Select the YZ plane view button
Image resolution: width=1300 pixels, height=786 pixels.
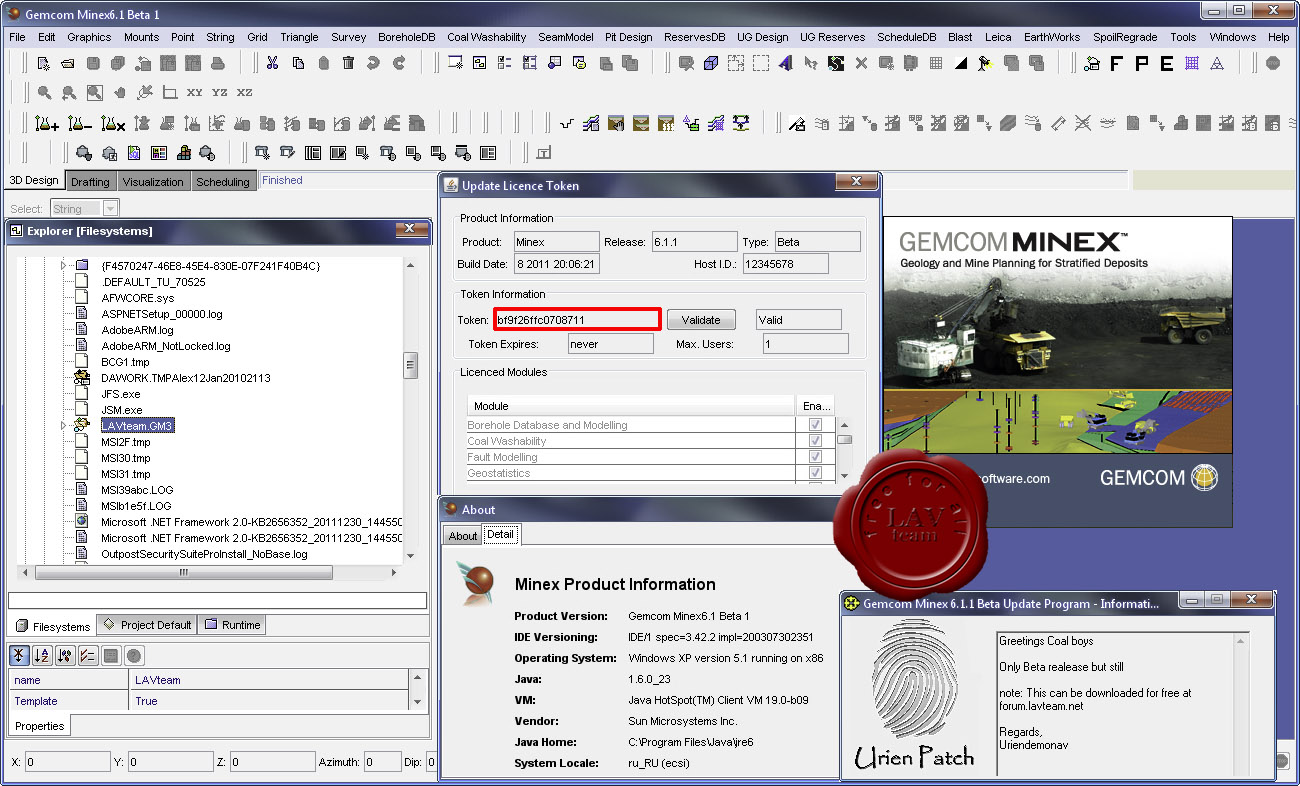(220, 92)
